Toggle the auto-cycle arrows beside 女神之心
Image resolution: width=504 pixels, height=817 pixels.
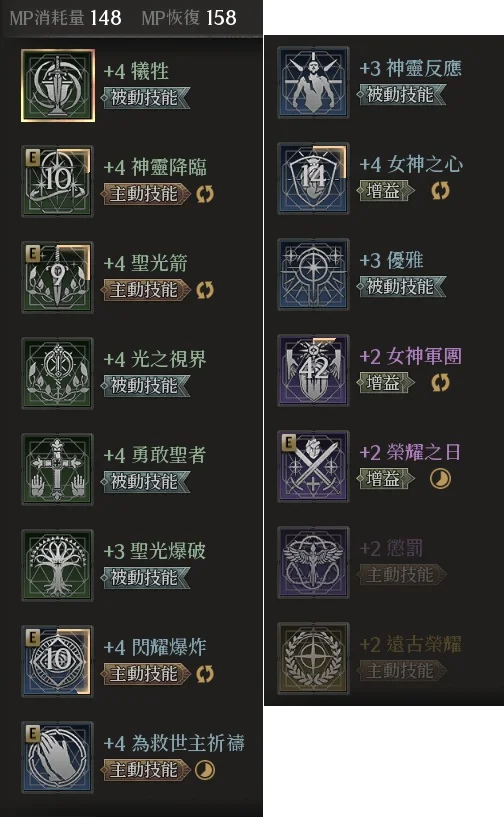point(440,191)
